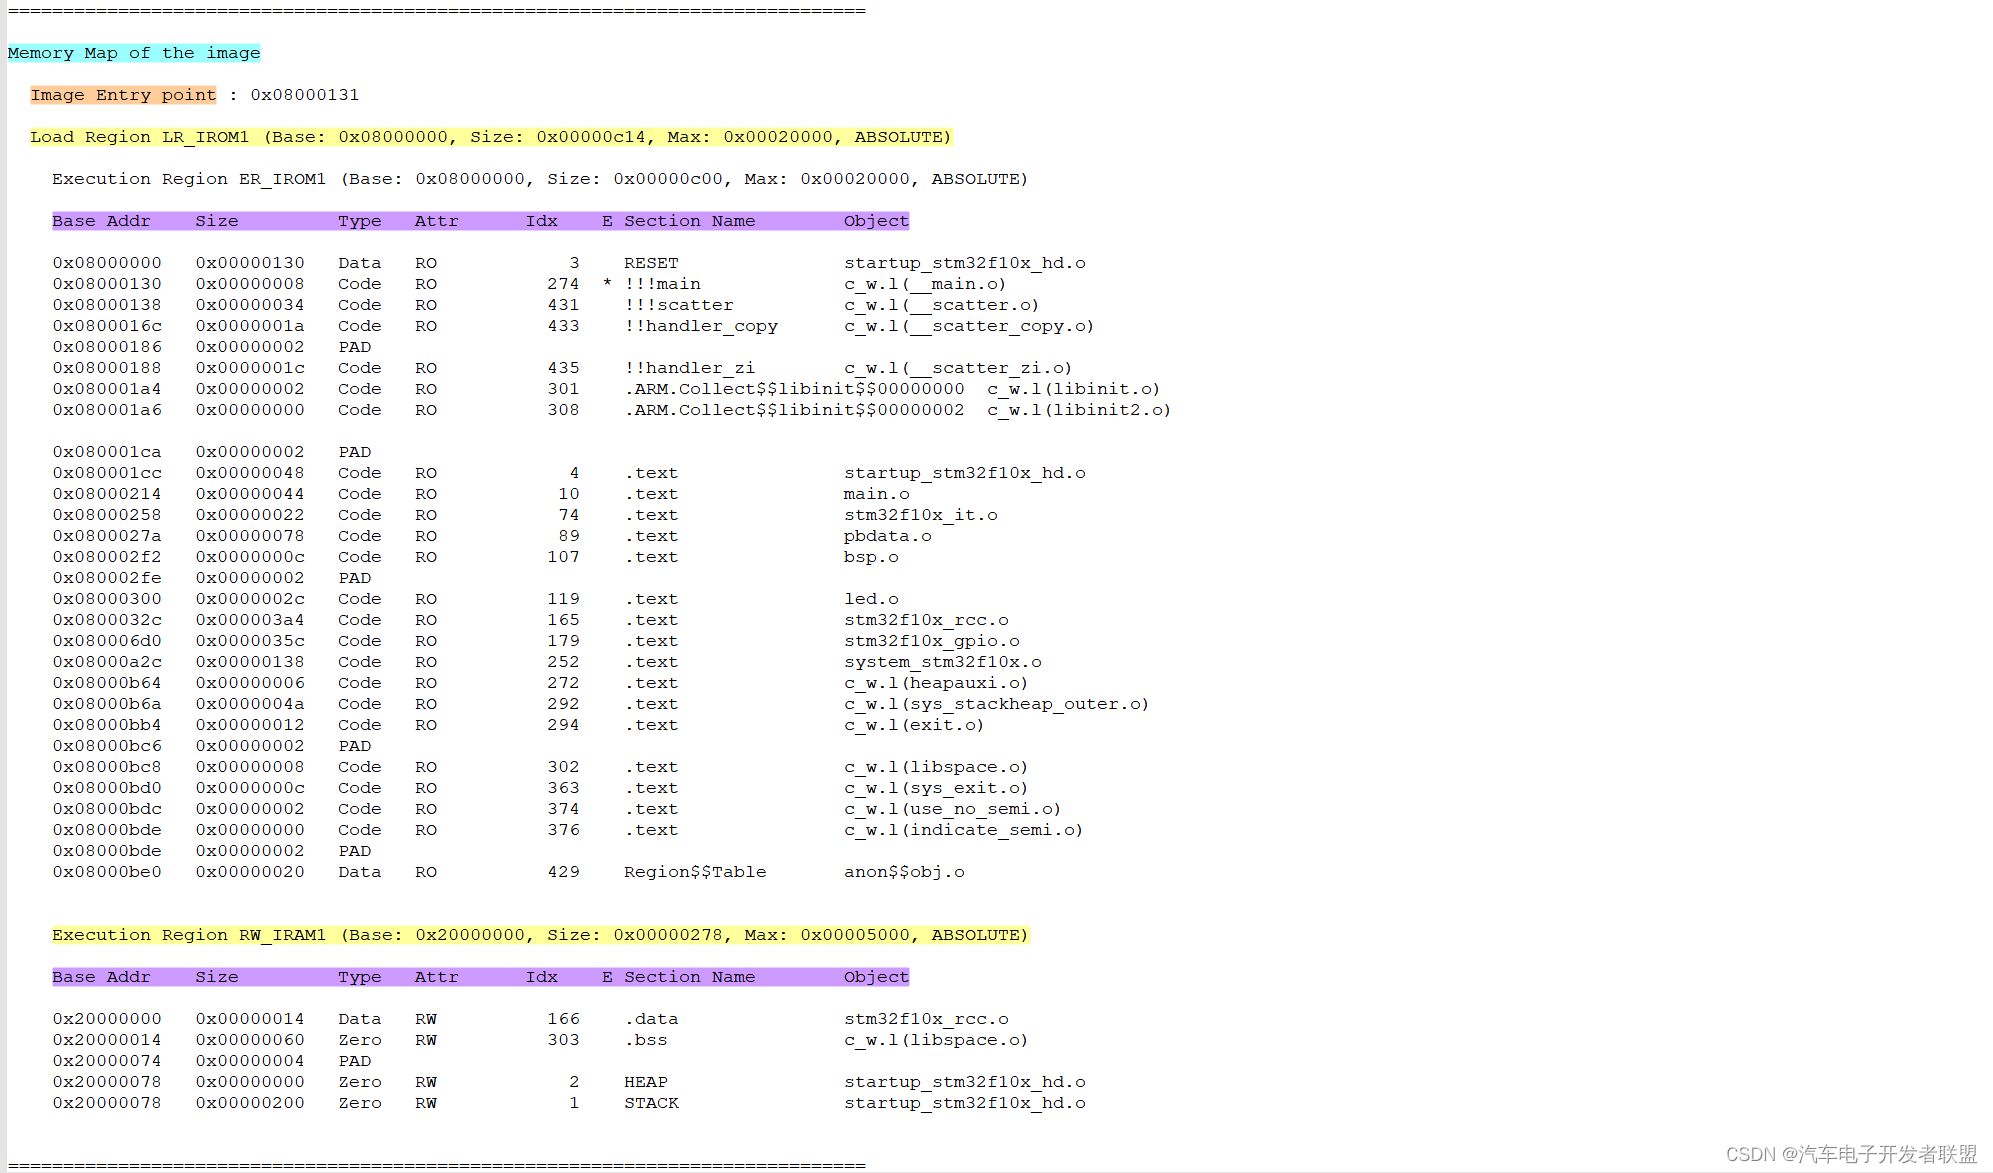Image resolution: width=1993 pixels, height=1173 pixels.
Task: Select the 'Load Region LR_IROM1' highlighted line
Action: point(490,136)
